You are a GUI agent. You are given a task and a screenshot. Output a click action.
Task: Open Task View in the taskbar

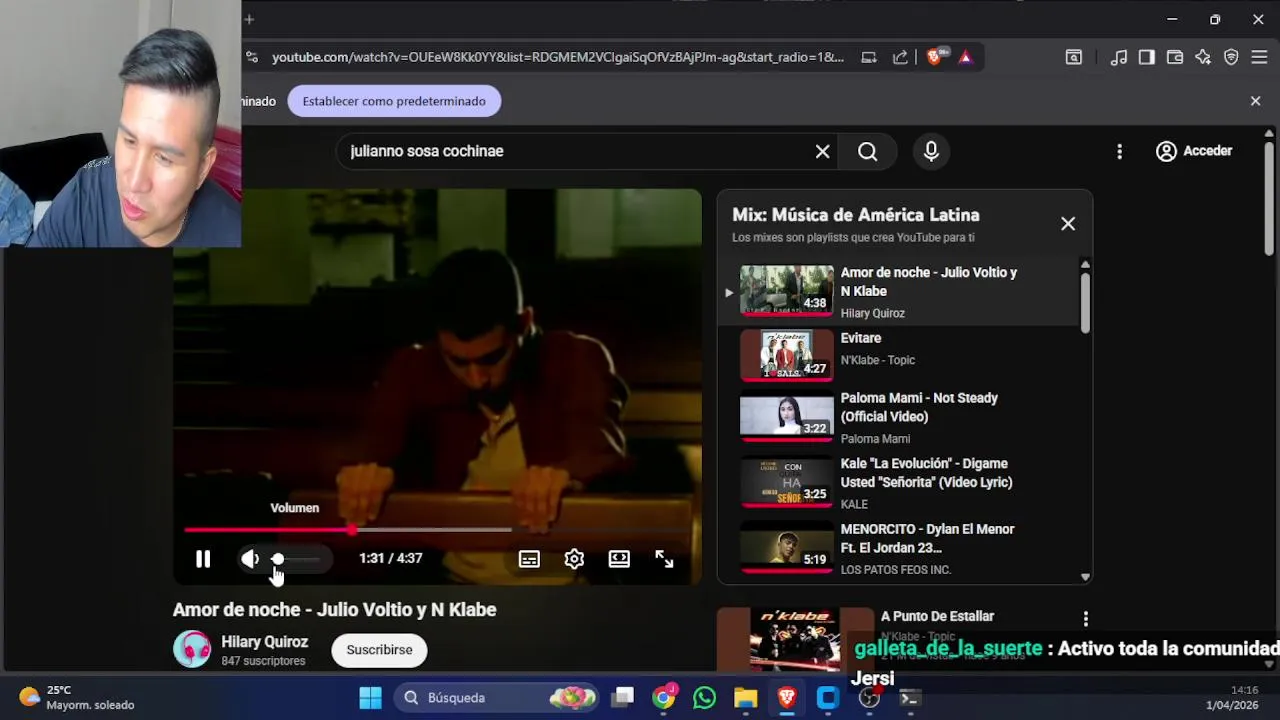[x=624, y=698]
